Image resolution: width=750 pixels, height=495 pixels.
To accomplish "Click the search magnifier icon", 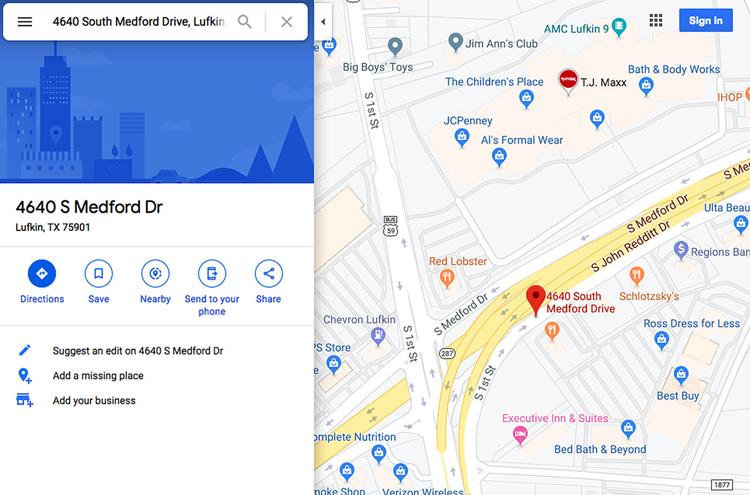I will (244, 22).
